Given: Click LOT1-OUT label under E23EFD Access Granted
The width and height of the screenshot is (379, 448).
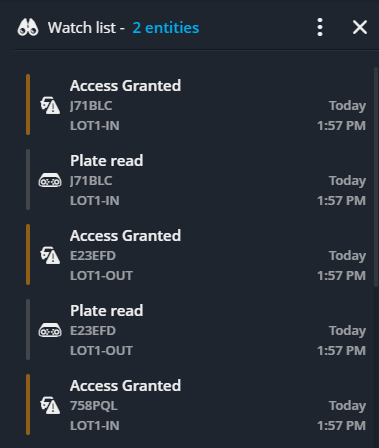Looking at the screenshot, I should [x=101, y=276].
